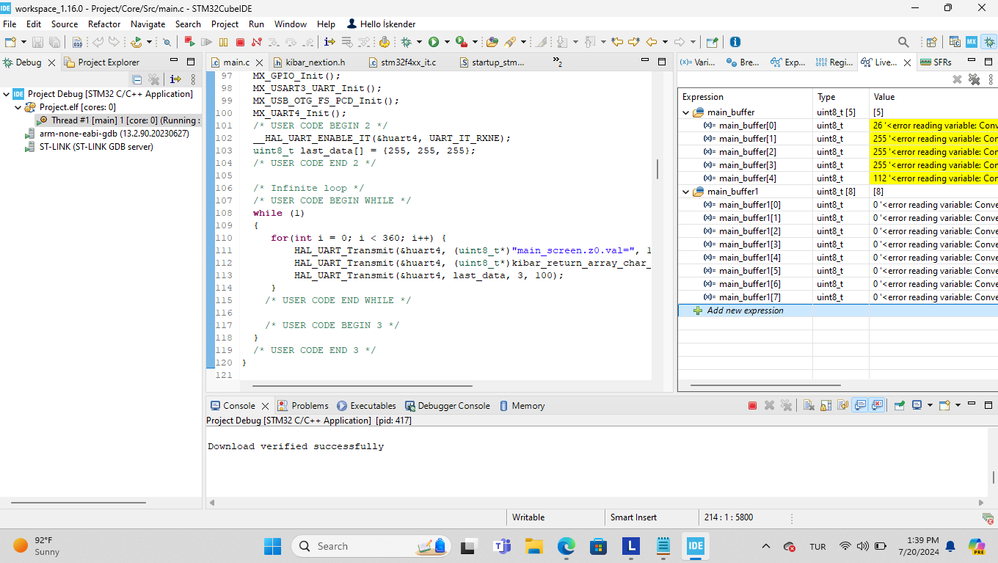
Task: Show hidden editor tabs list
Action: point(557,62)
